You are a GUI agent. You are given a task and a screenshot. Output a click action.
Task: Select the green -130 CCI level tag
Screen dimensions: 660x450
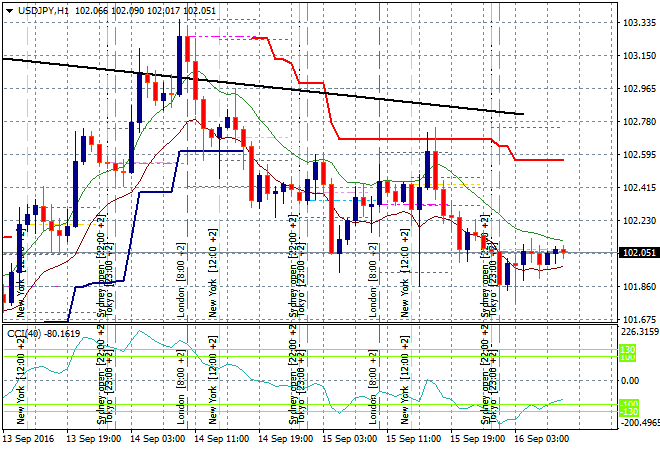[x=629, y=412]
